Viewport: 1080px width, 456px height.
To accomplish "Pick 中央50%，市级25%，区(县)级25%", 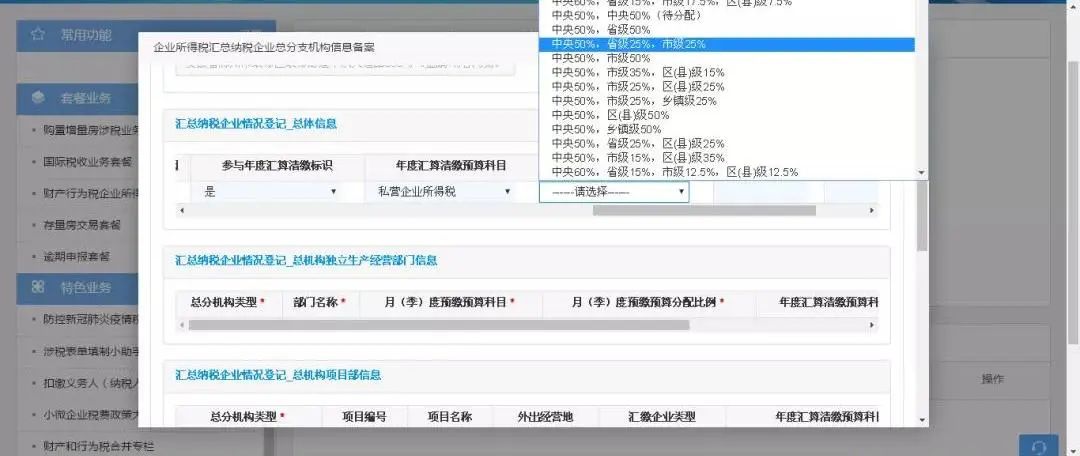I will coord(727,87).
